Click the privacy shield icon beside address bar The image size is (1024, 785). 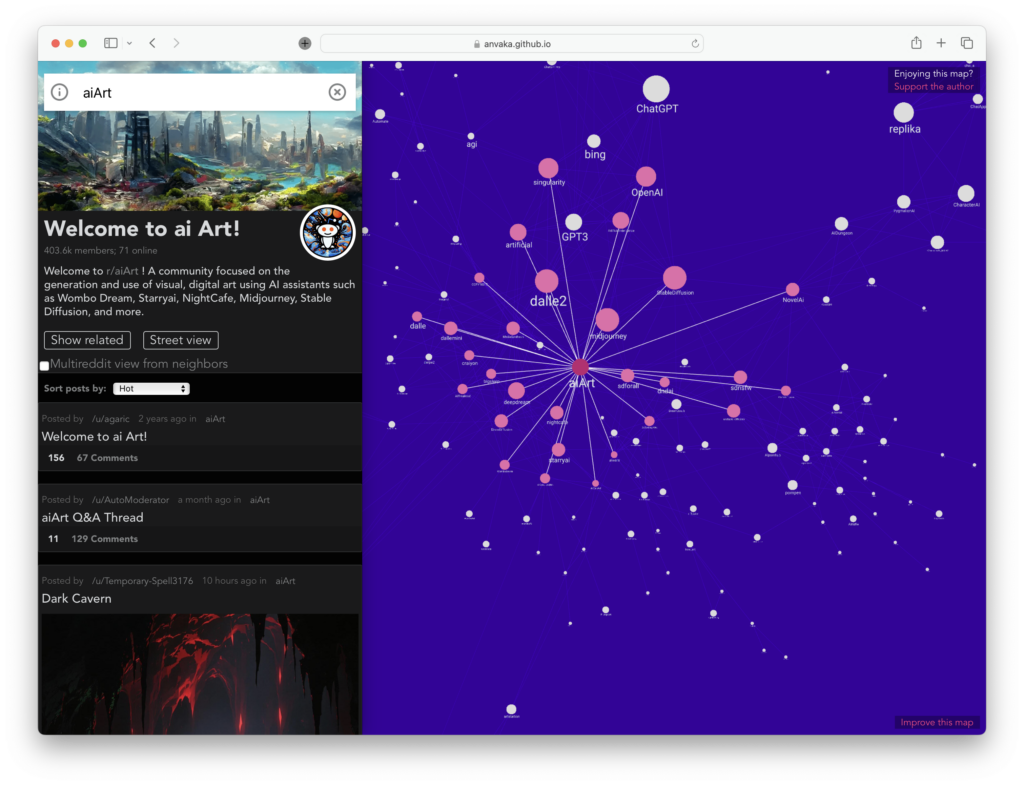(305, 43)
